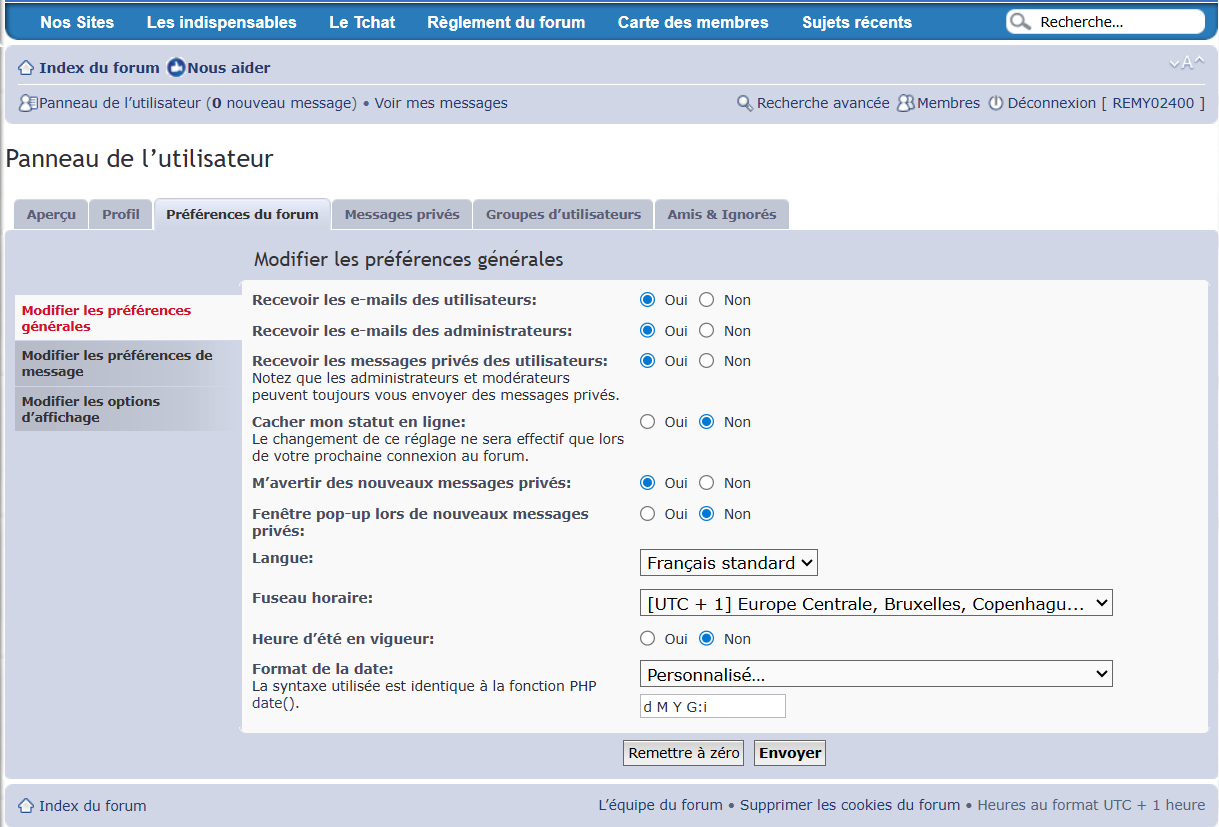Screen dimensions: 1219x827
Task: Click Index du forum link at top
Action: tap(99, 68)
